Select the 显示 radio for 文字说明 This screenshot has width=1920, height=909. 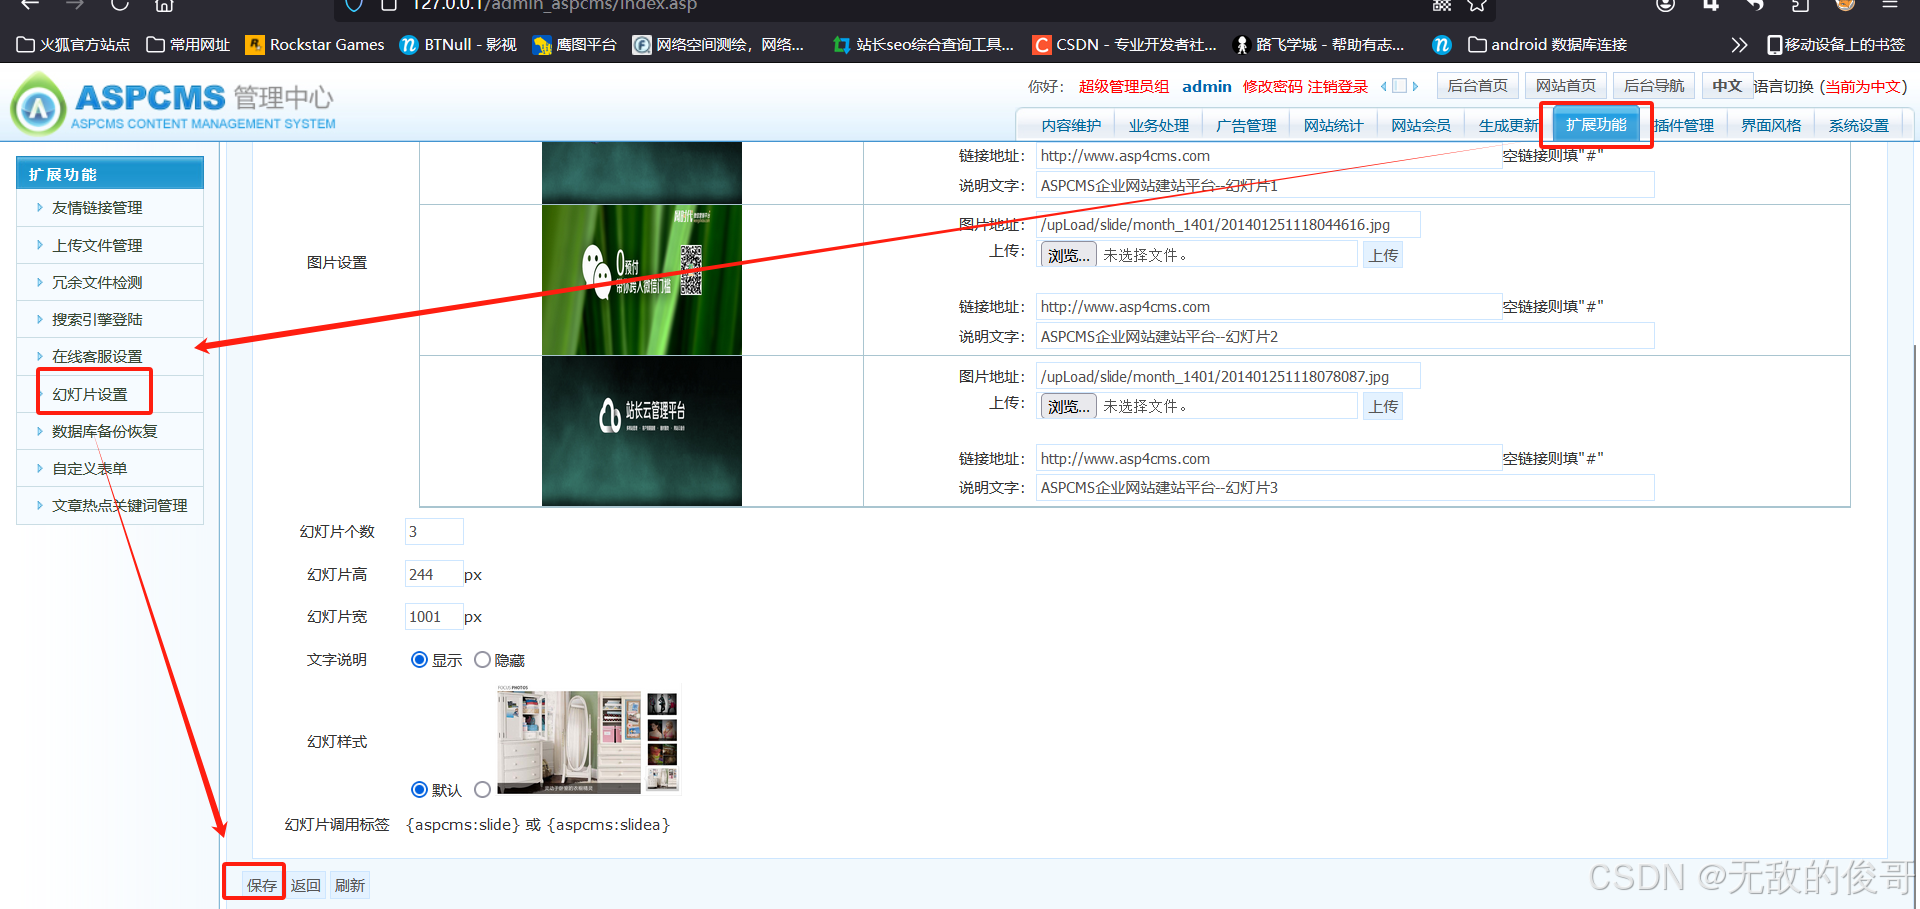tap(420, 659)
